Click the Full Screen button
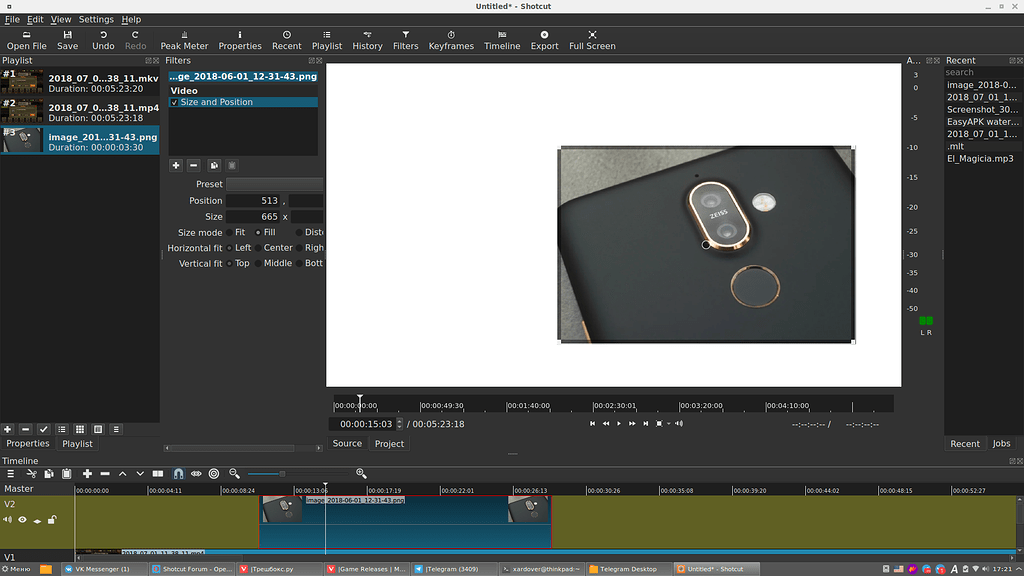 [x=594, y=38]
